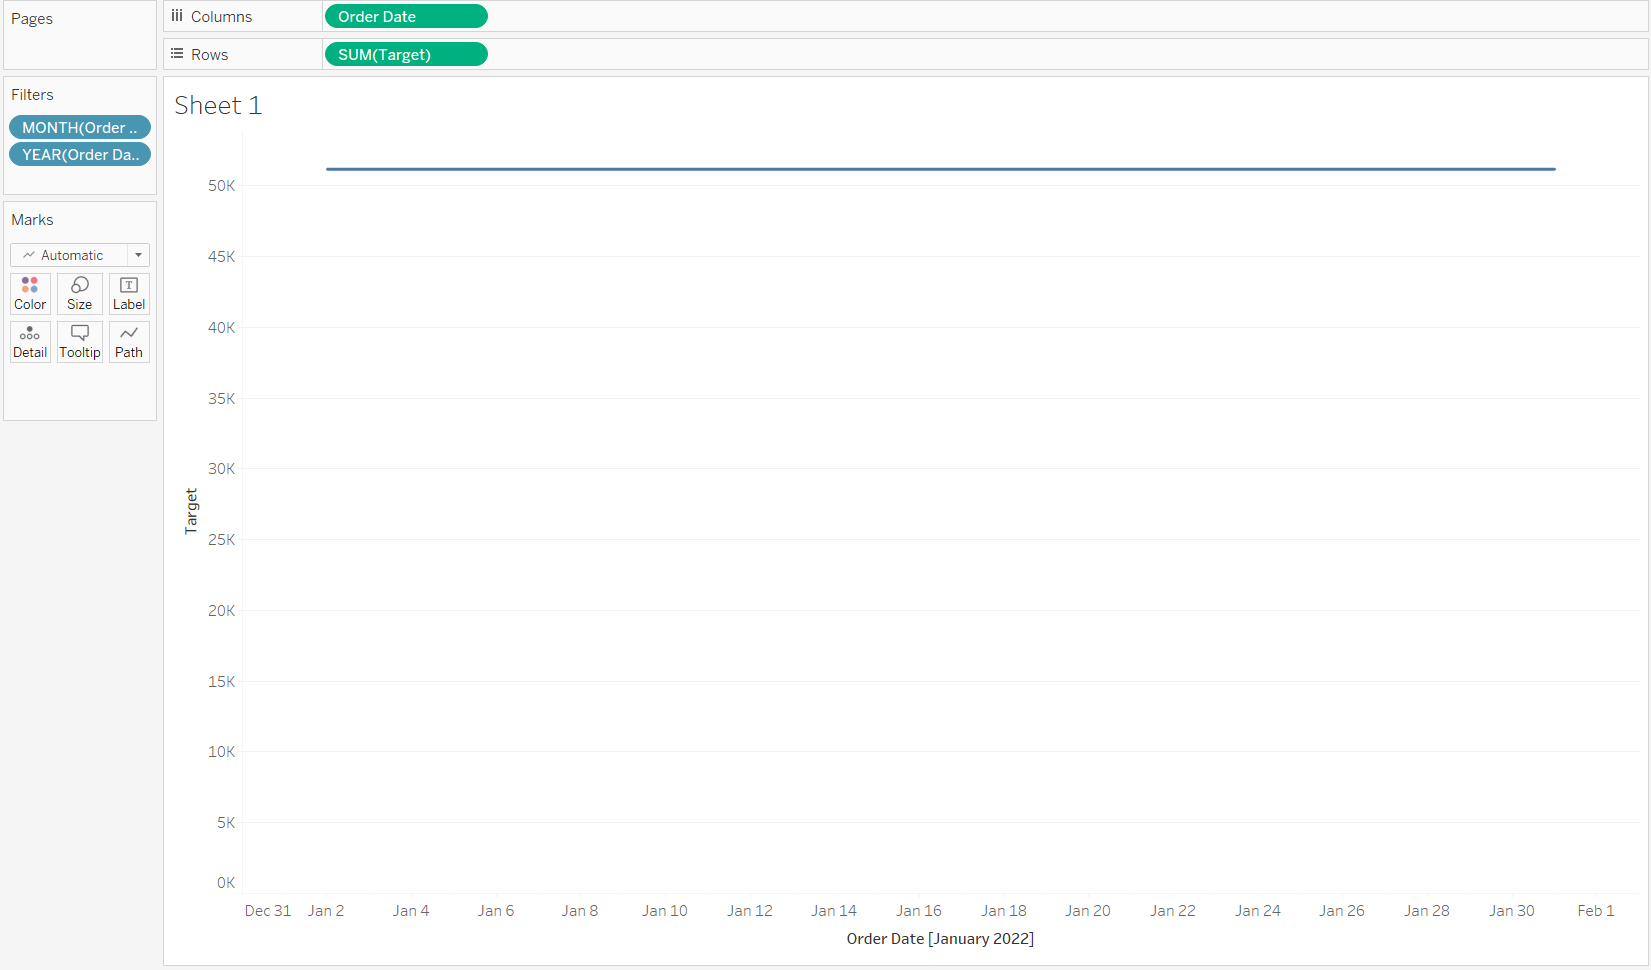Click the Jan 24 date label

coord(1258,910)
